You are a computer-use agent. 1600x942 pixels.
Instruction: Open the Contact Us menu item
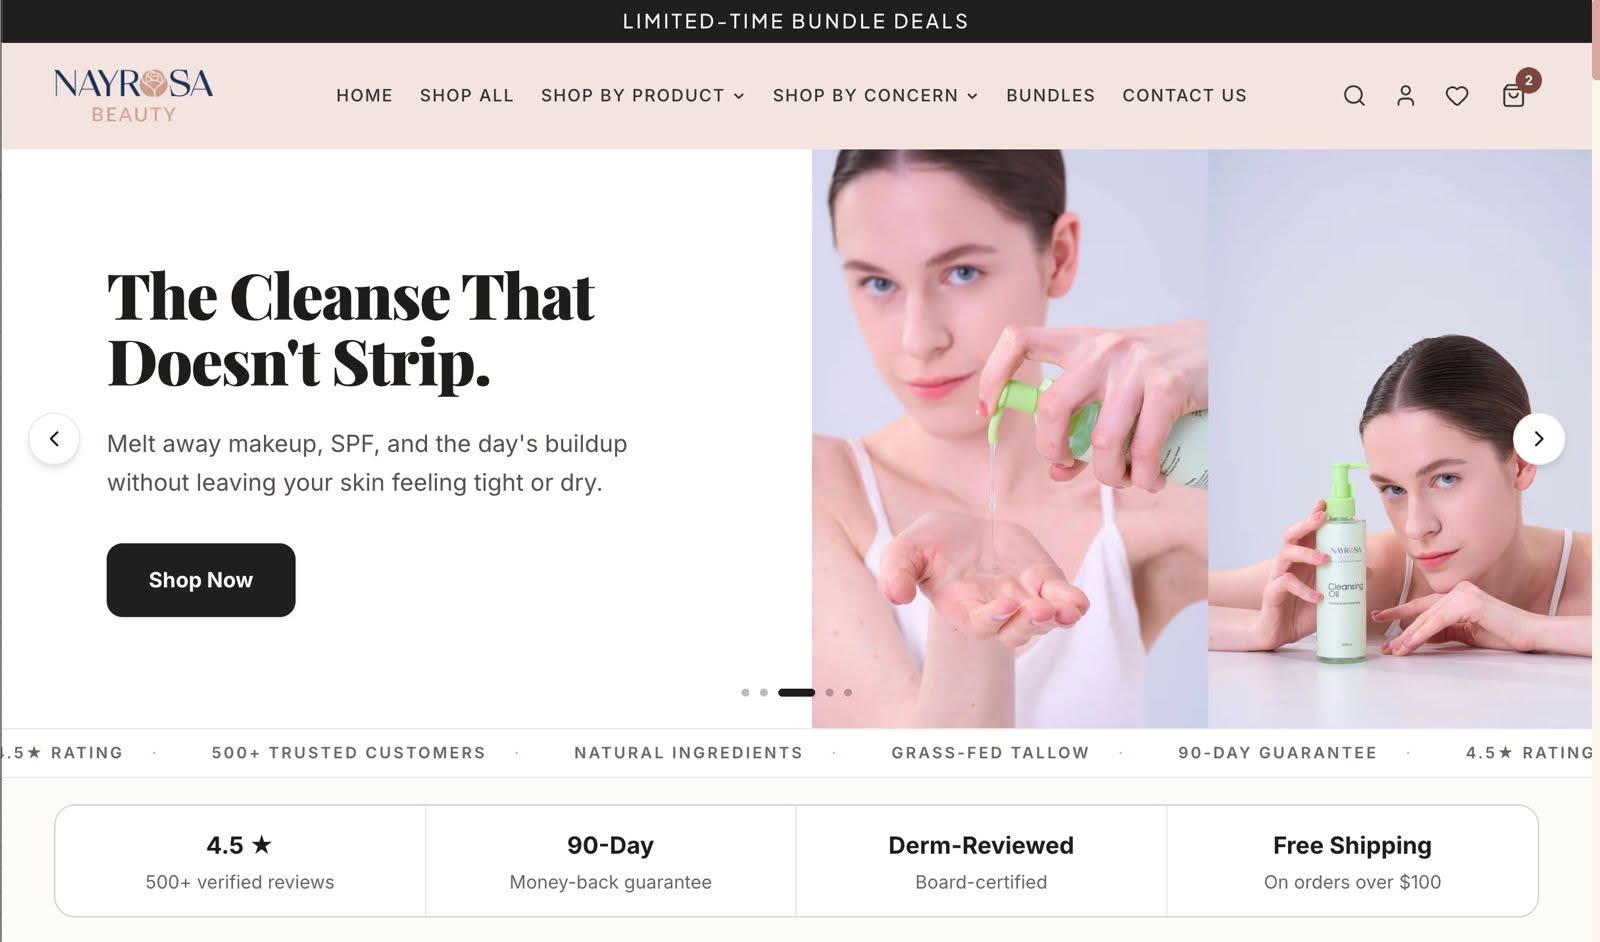pos(1184,95)
